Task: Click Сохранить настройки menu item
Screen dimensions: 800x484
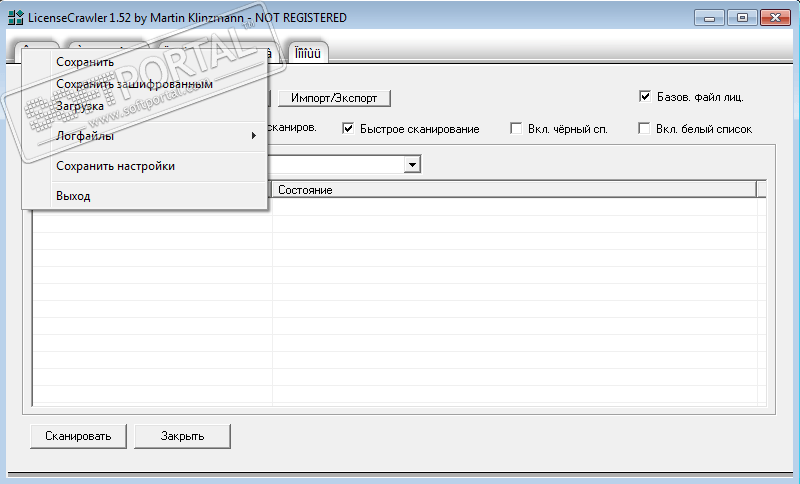Action: (144, 166)
